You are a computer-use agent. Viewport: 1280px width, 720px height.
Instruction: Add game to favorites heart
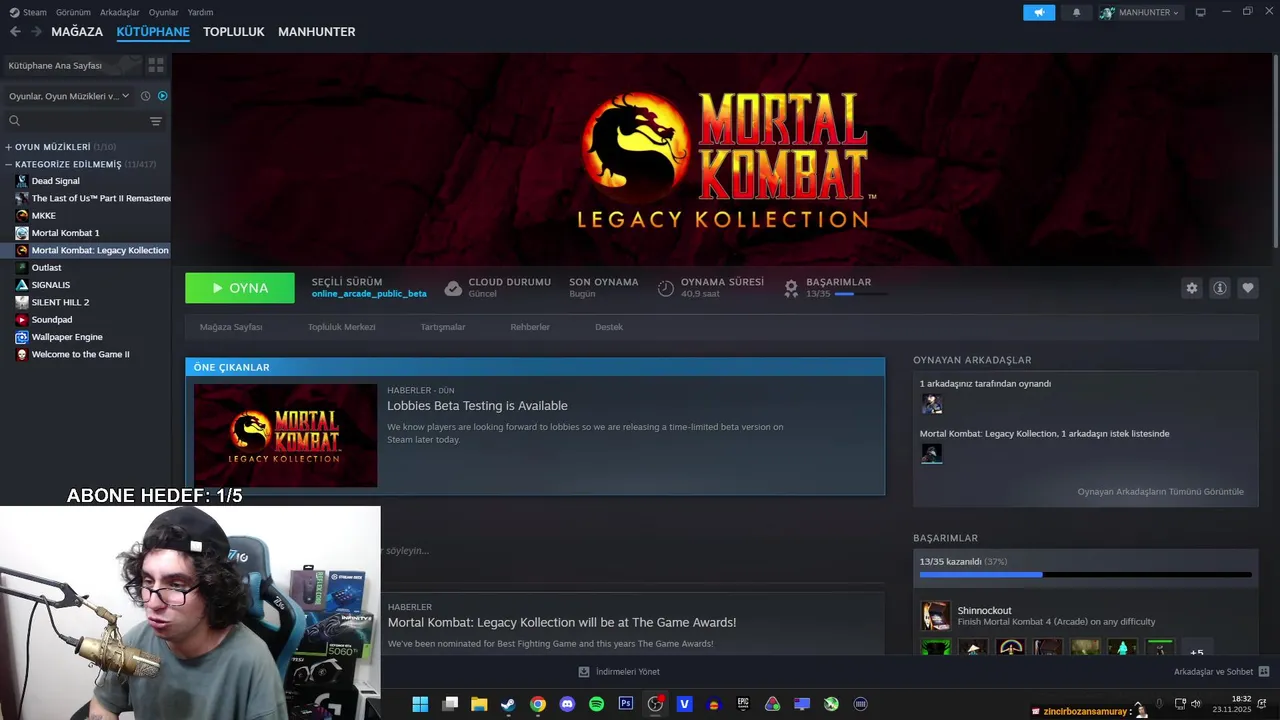point(1247,288)
